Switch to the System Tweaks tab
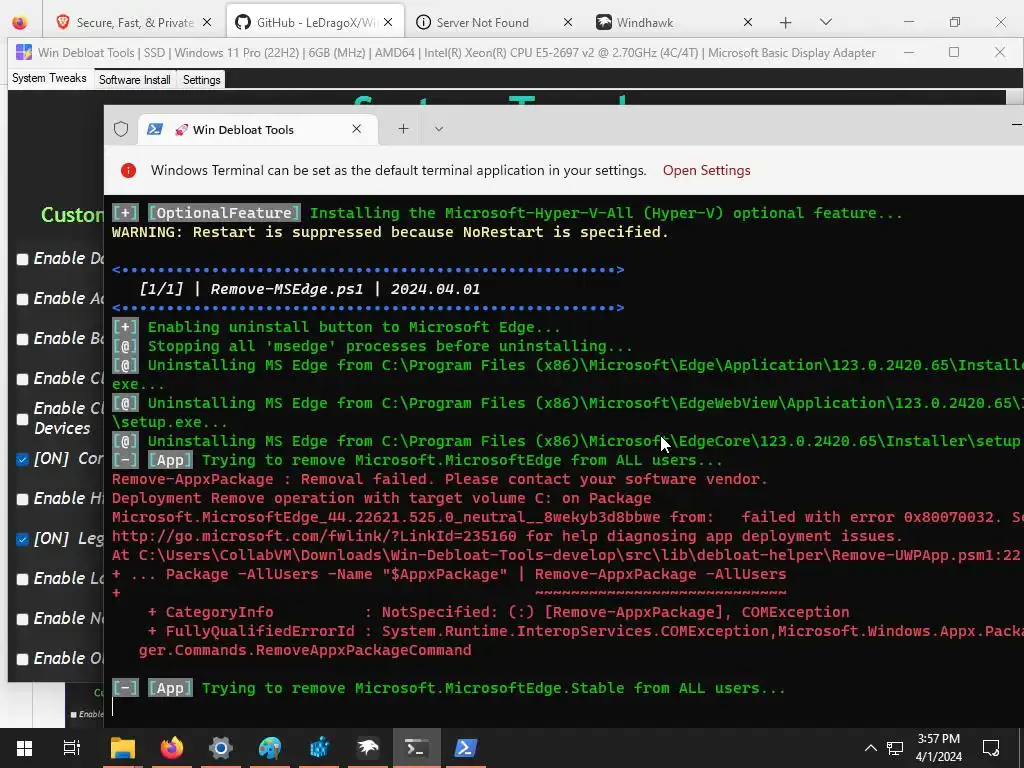 point(49,78)
